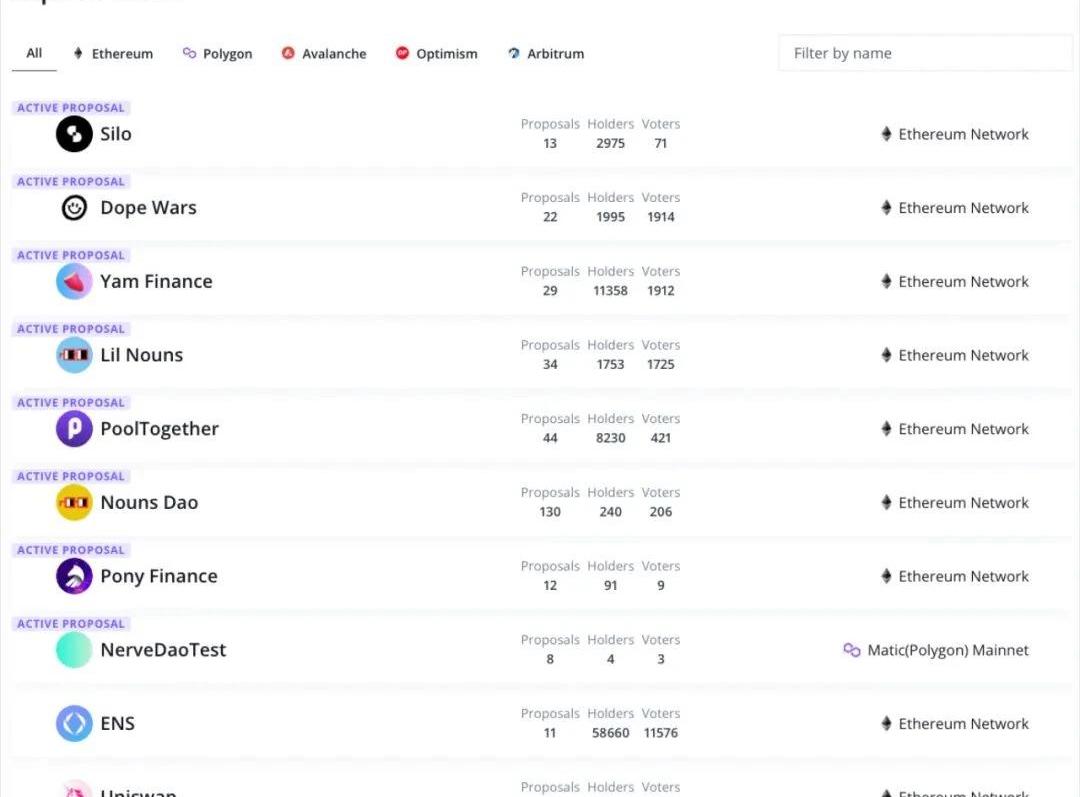This screenshot has height=797, width=1080.
Task: Switch to the Arbitrum tab
Action: [545, 54]
